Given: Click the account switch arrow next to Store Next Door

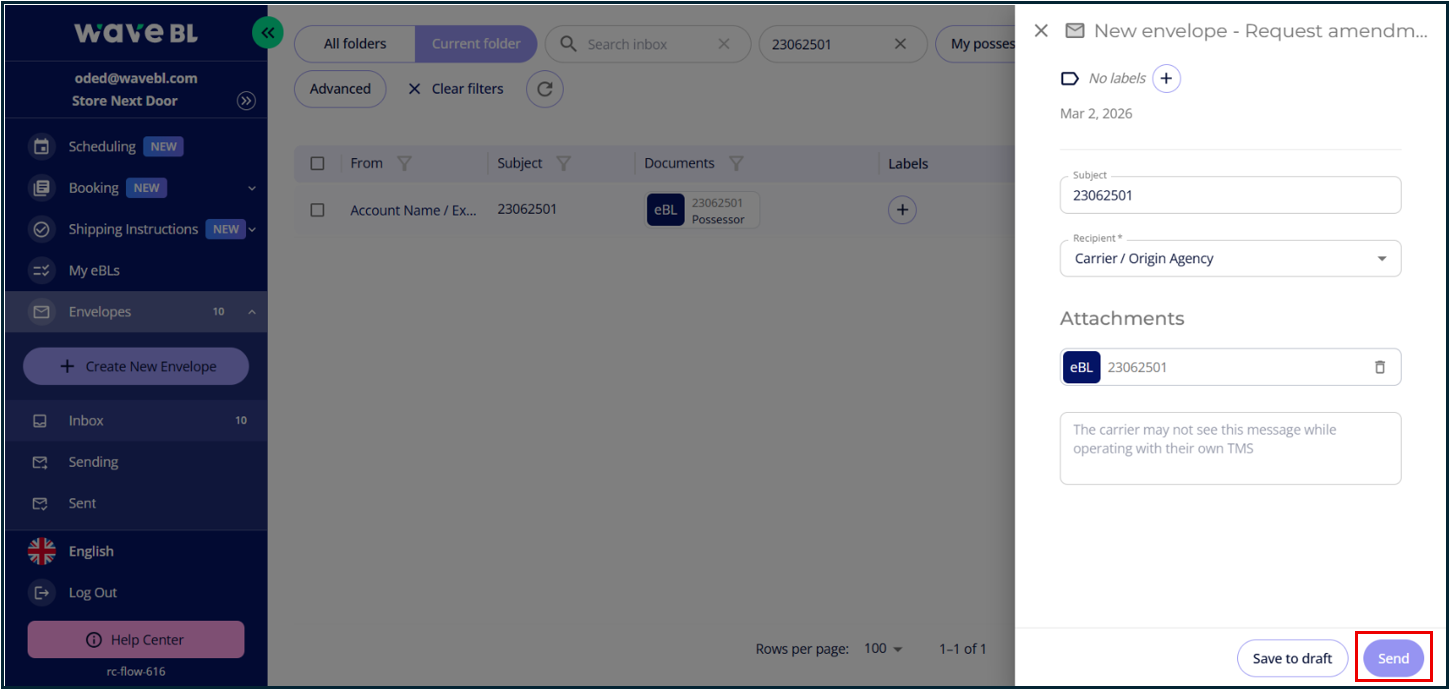Looking at the screenshot, I should pos(246,101).
